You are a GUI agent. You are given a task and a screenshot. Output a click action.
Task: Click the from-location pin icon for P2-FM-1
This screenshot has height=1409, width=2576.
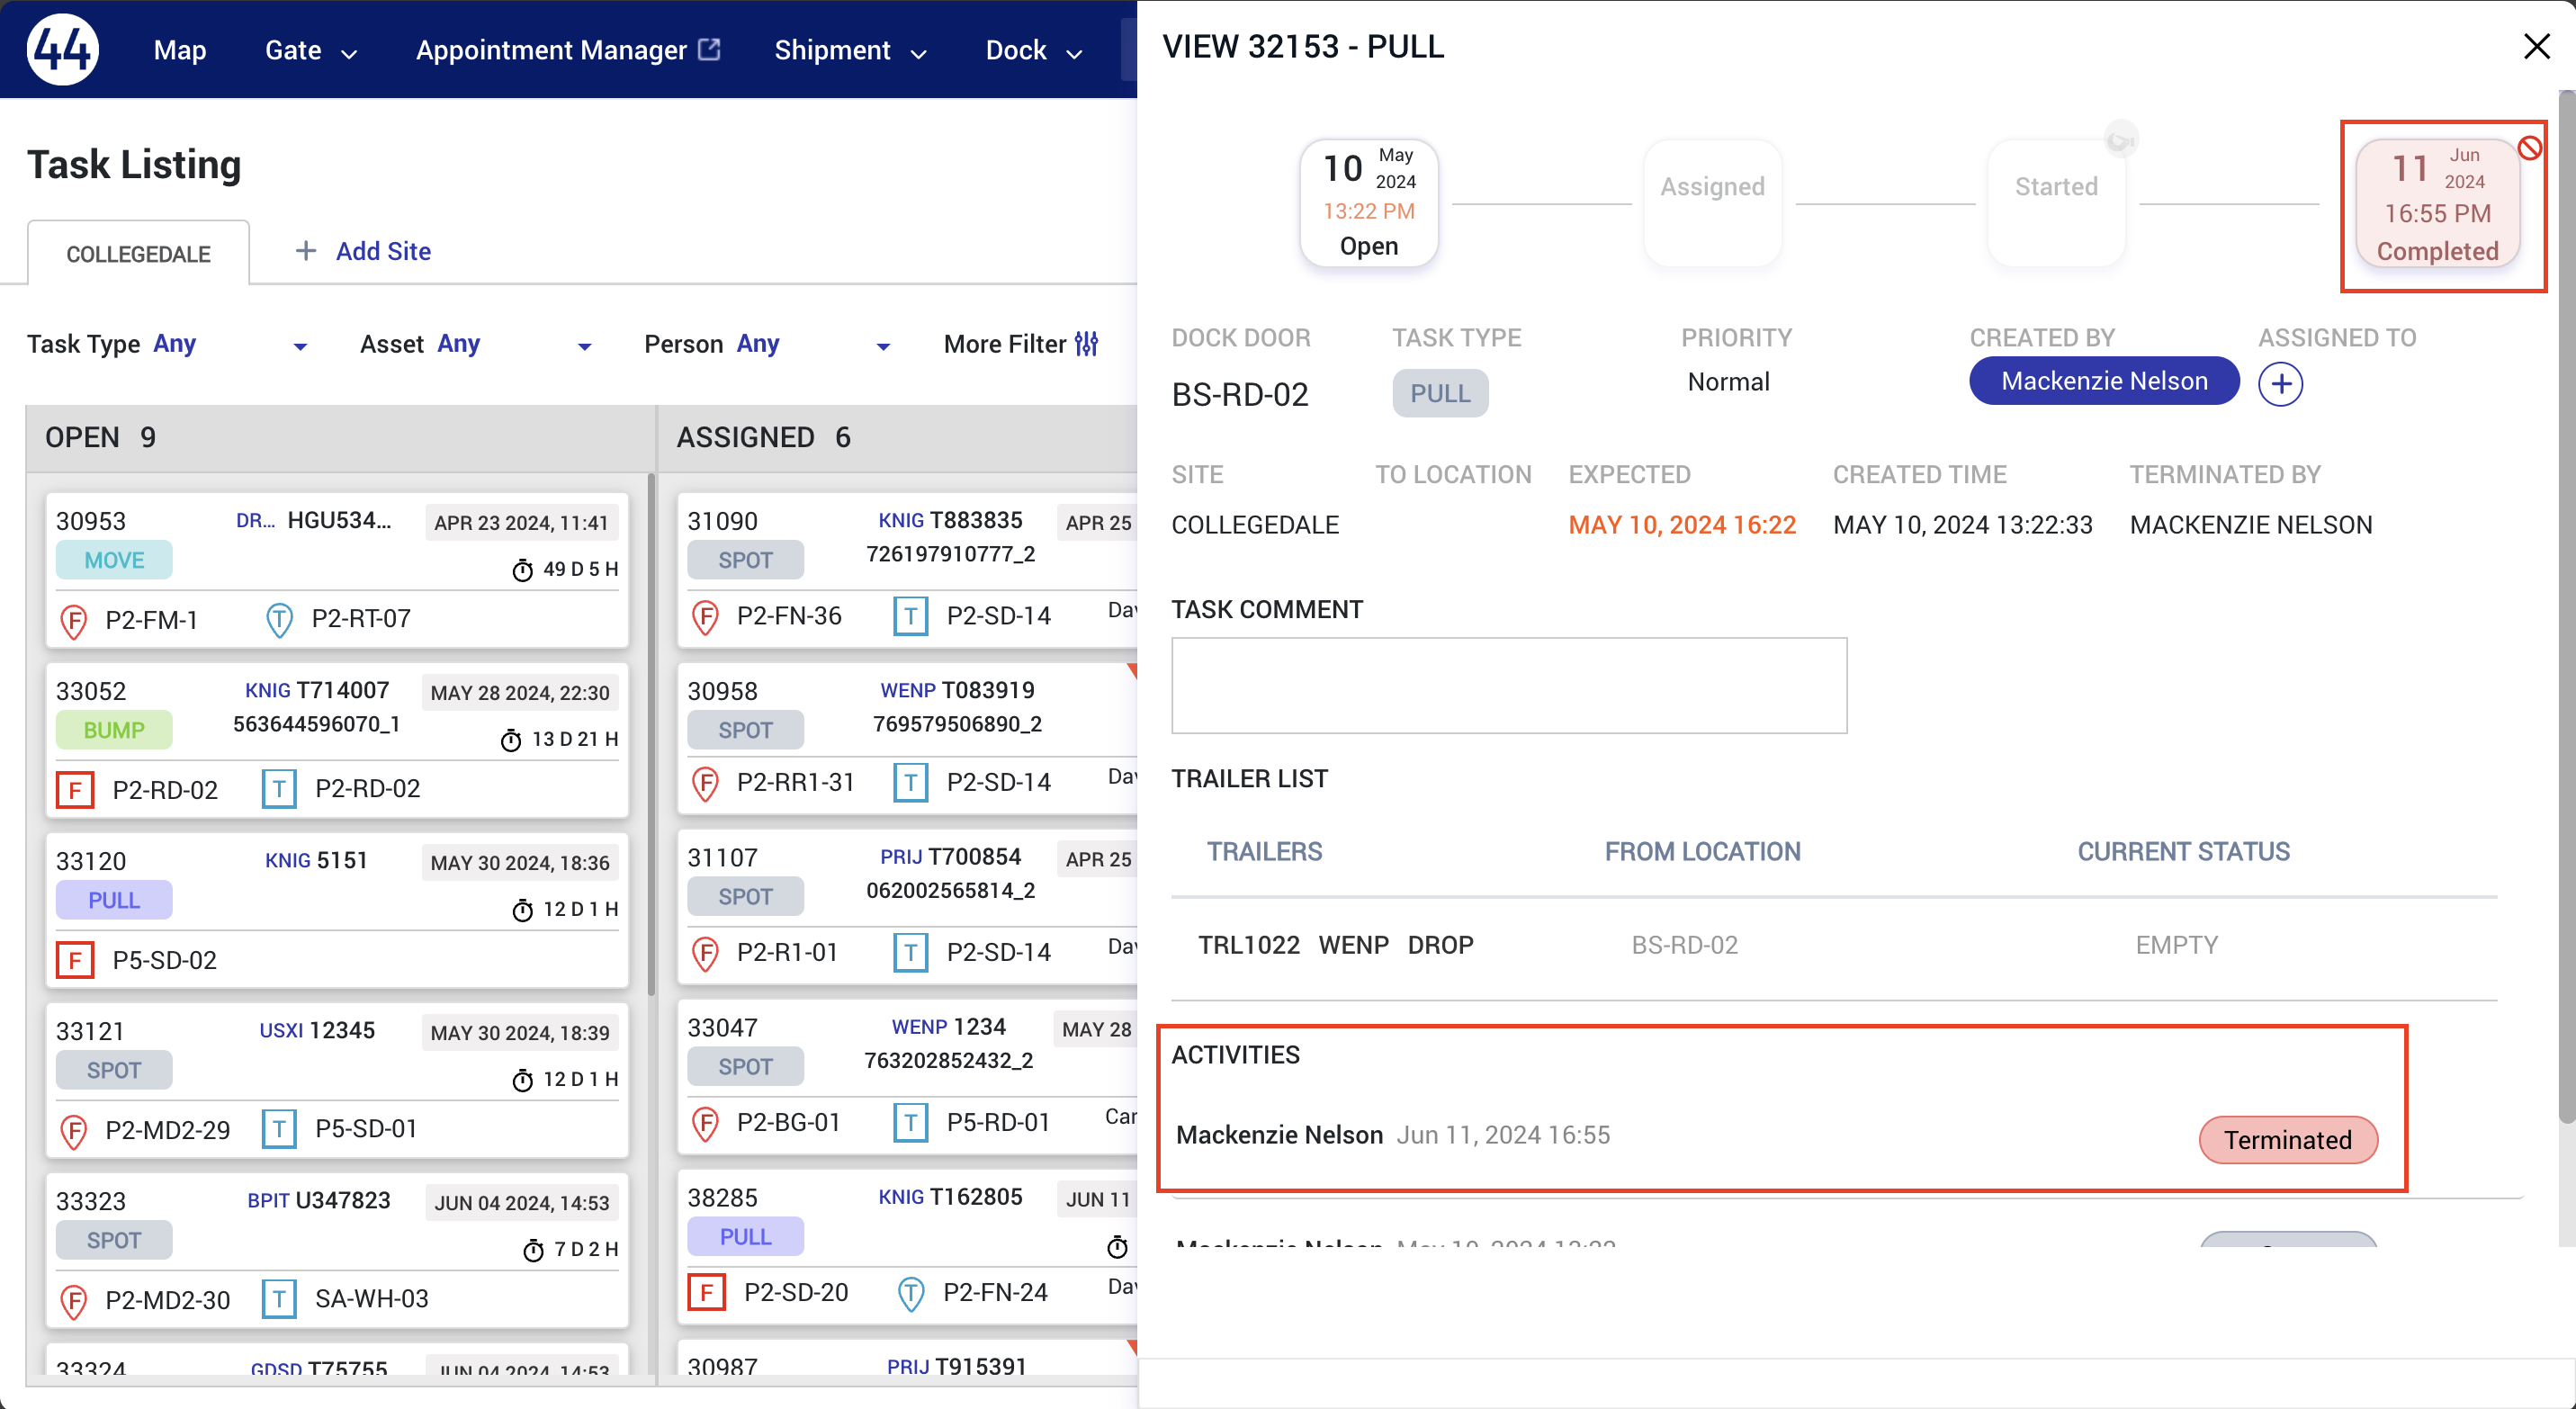point(73,620)
